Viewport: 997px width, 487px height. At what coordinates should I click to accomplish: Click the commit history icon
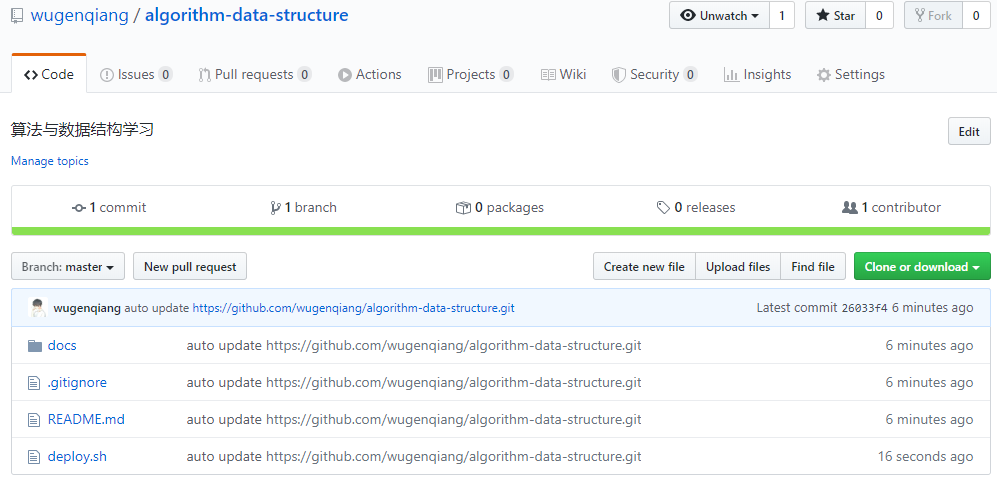click(79, 208)
